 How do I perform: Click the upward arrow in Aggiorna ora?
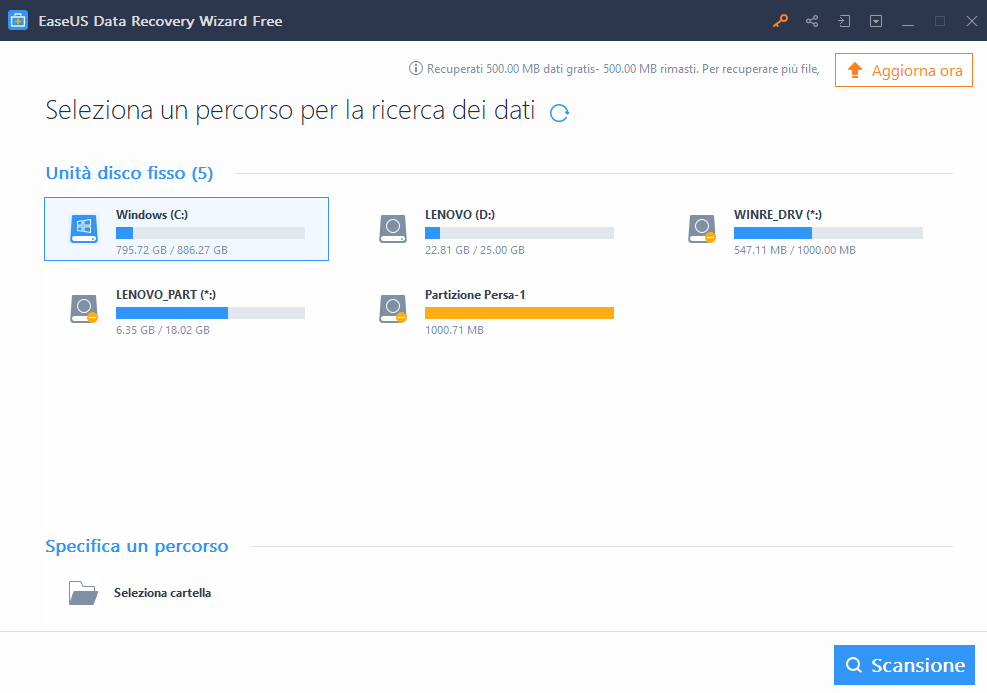click(854, 70)
